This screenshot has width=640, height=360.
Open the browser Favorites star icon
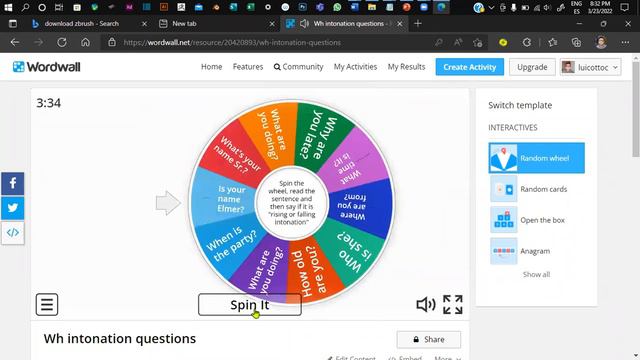(553, 42)
